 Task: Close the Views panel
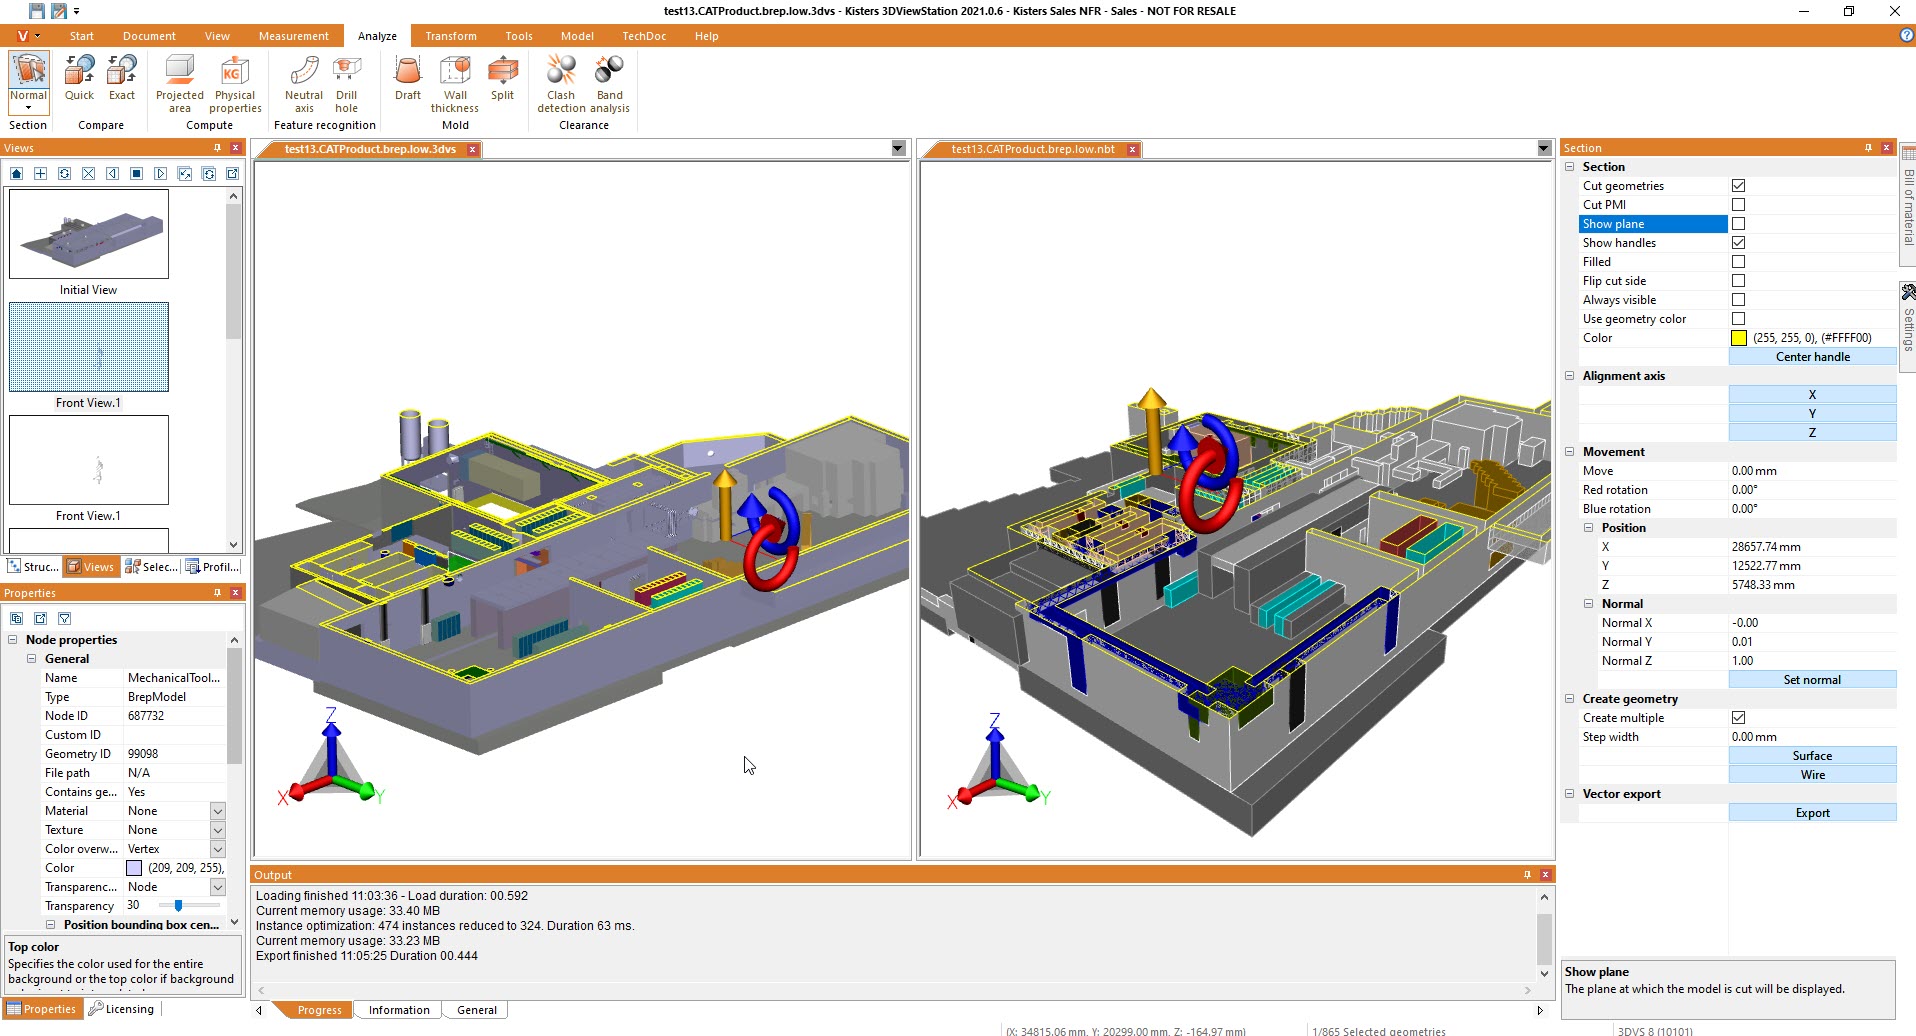coord(236,148)
